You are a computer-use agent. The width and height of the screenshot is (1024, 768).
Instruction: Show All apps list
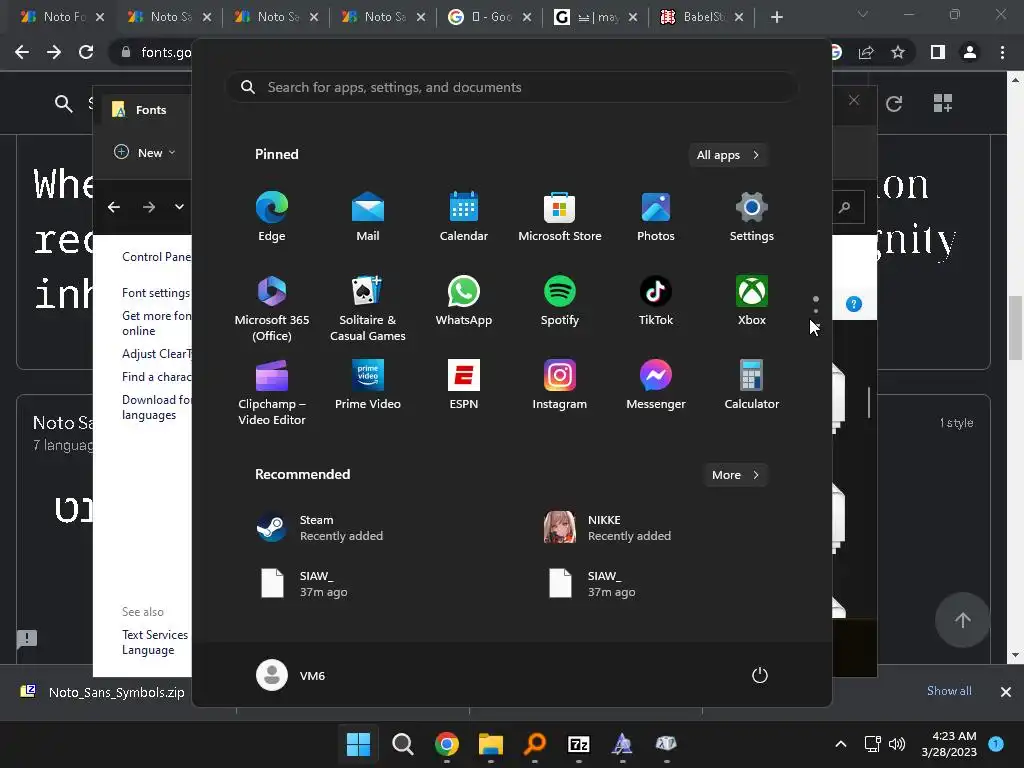pyautogui.click(x=728, y=155)
